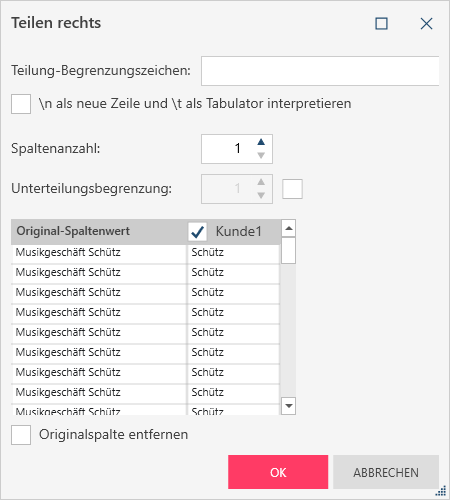Click the Unterteilungsbegrenzung down arrow
Viewport: 450px width, 500px height.
pos(261,195)
